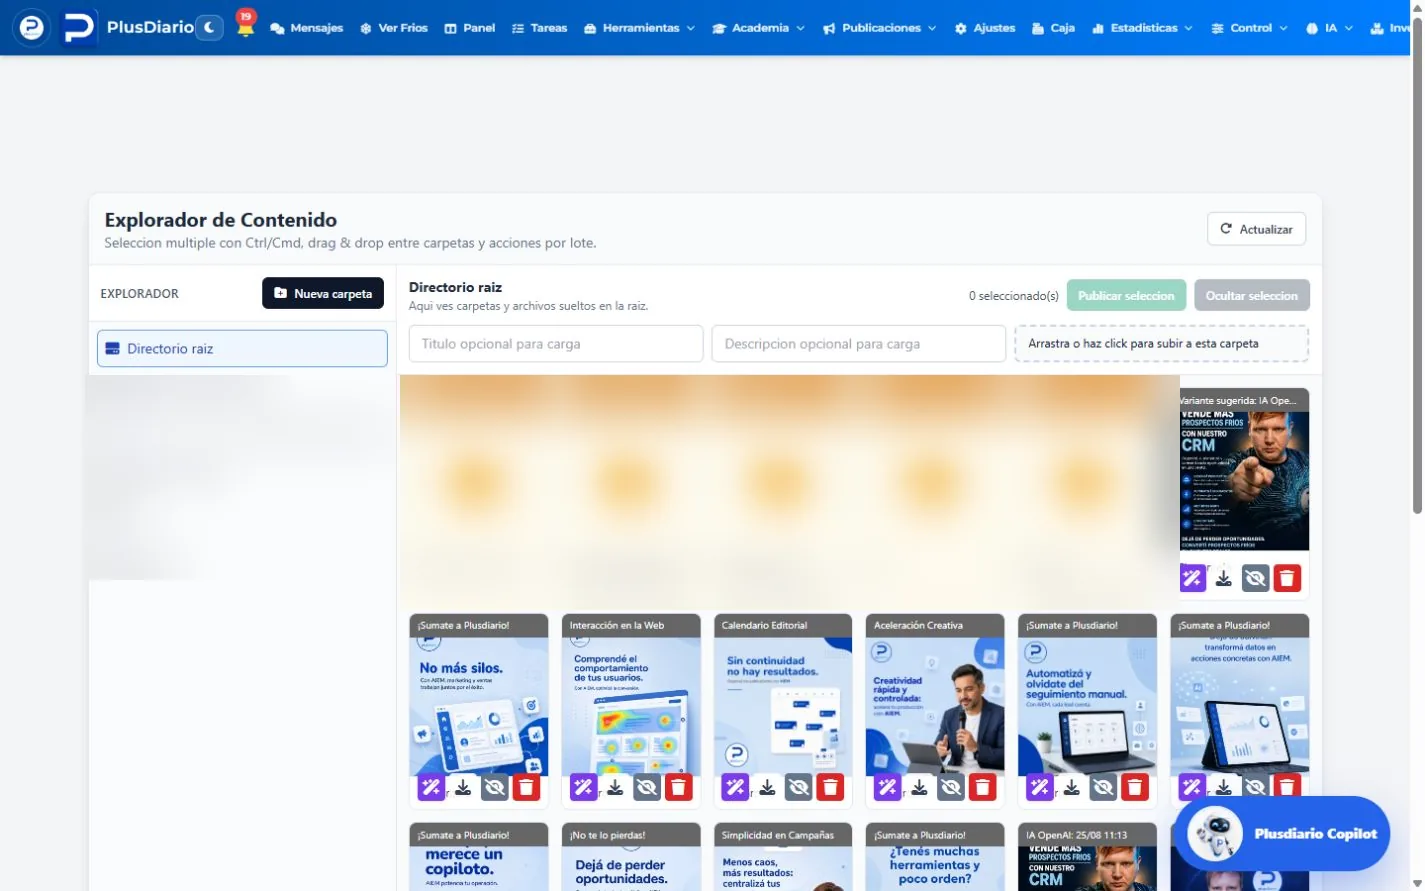Screen dimensions: 1425x891
Task: Select Directorio raiz in the explorer tree
Action: 242,348
